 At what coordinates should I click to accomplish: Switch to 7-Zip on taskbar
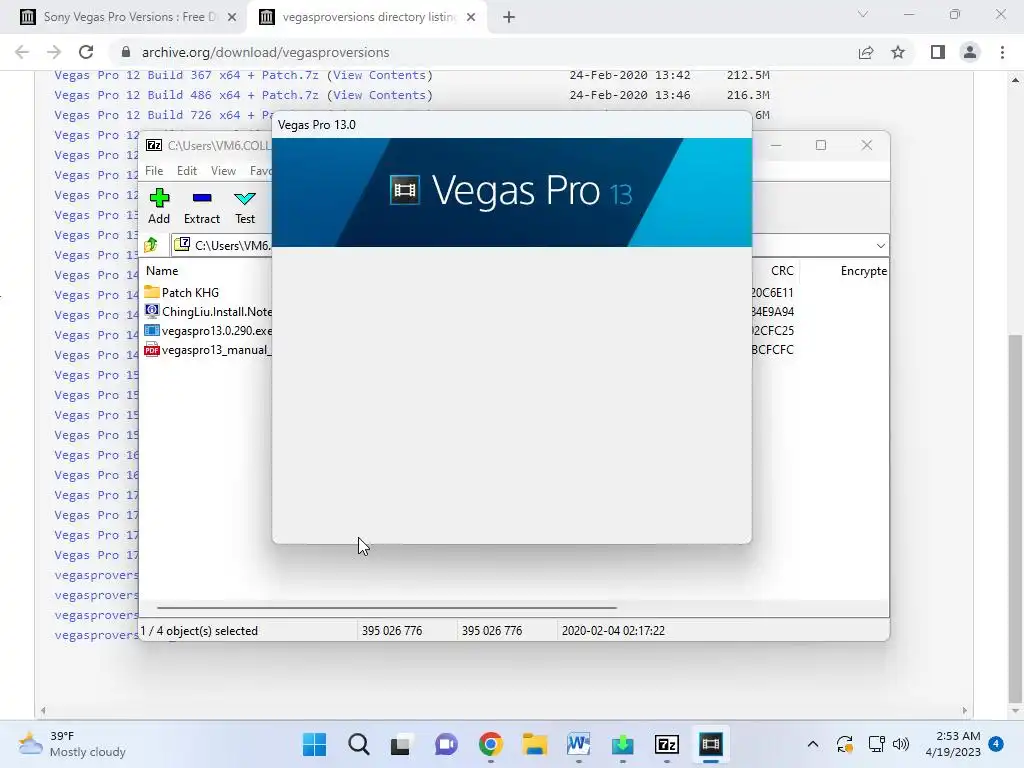click(x=667, y=744)
